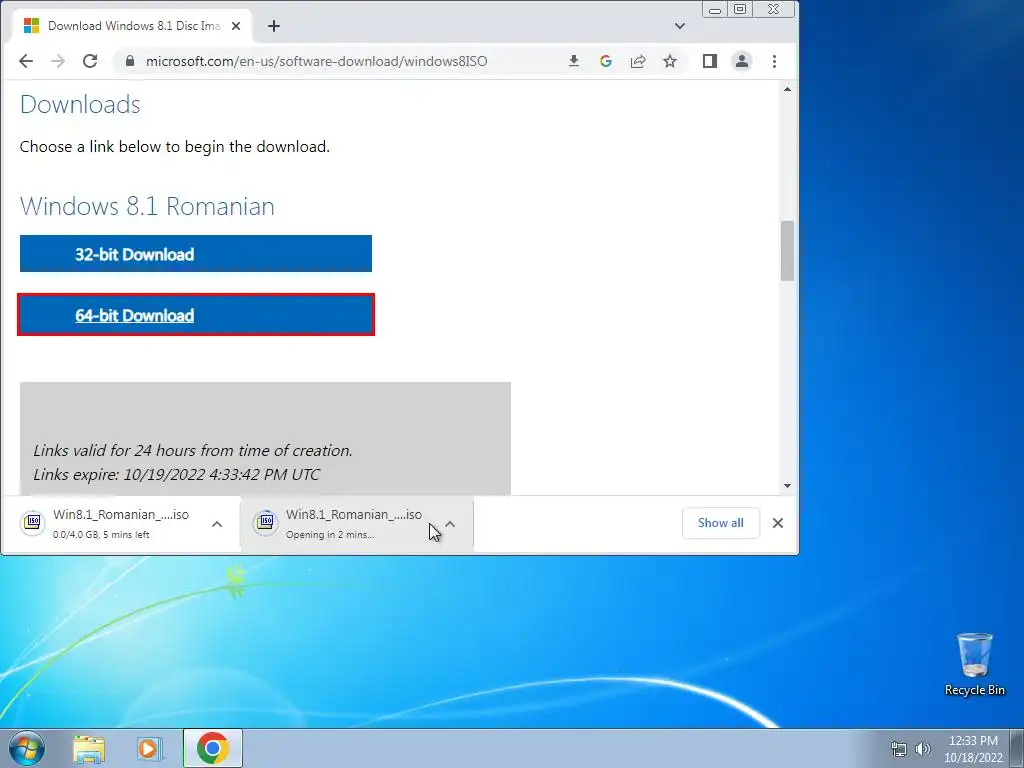Click 'Links valid for 24 hours' text
This screenshot has height=768, width=1024.
tap(193, 451)
